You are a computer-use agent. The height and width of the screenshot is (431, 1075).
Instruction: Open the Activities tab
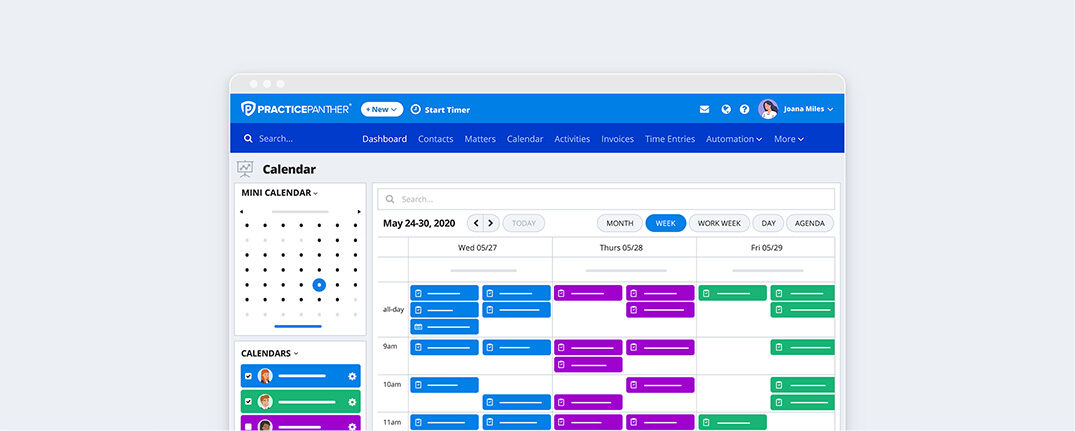[x=572, y=139]
